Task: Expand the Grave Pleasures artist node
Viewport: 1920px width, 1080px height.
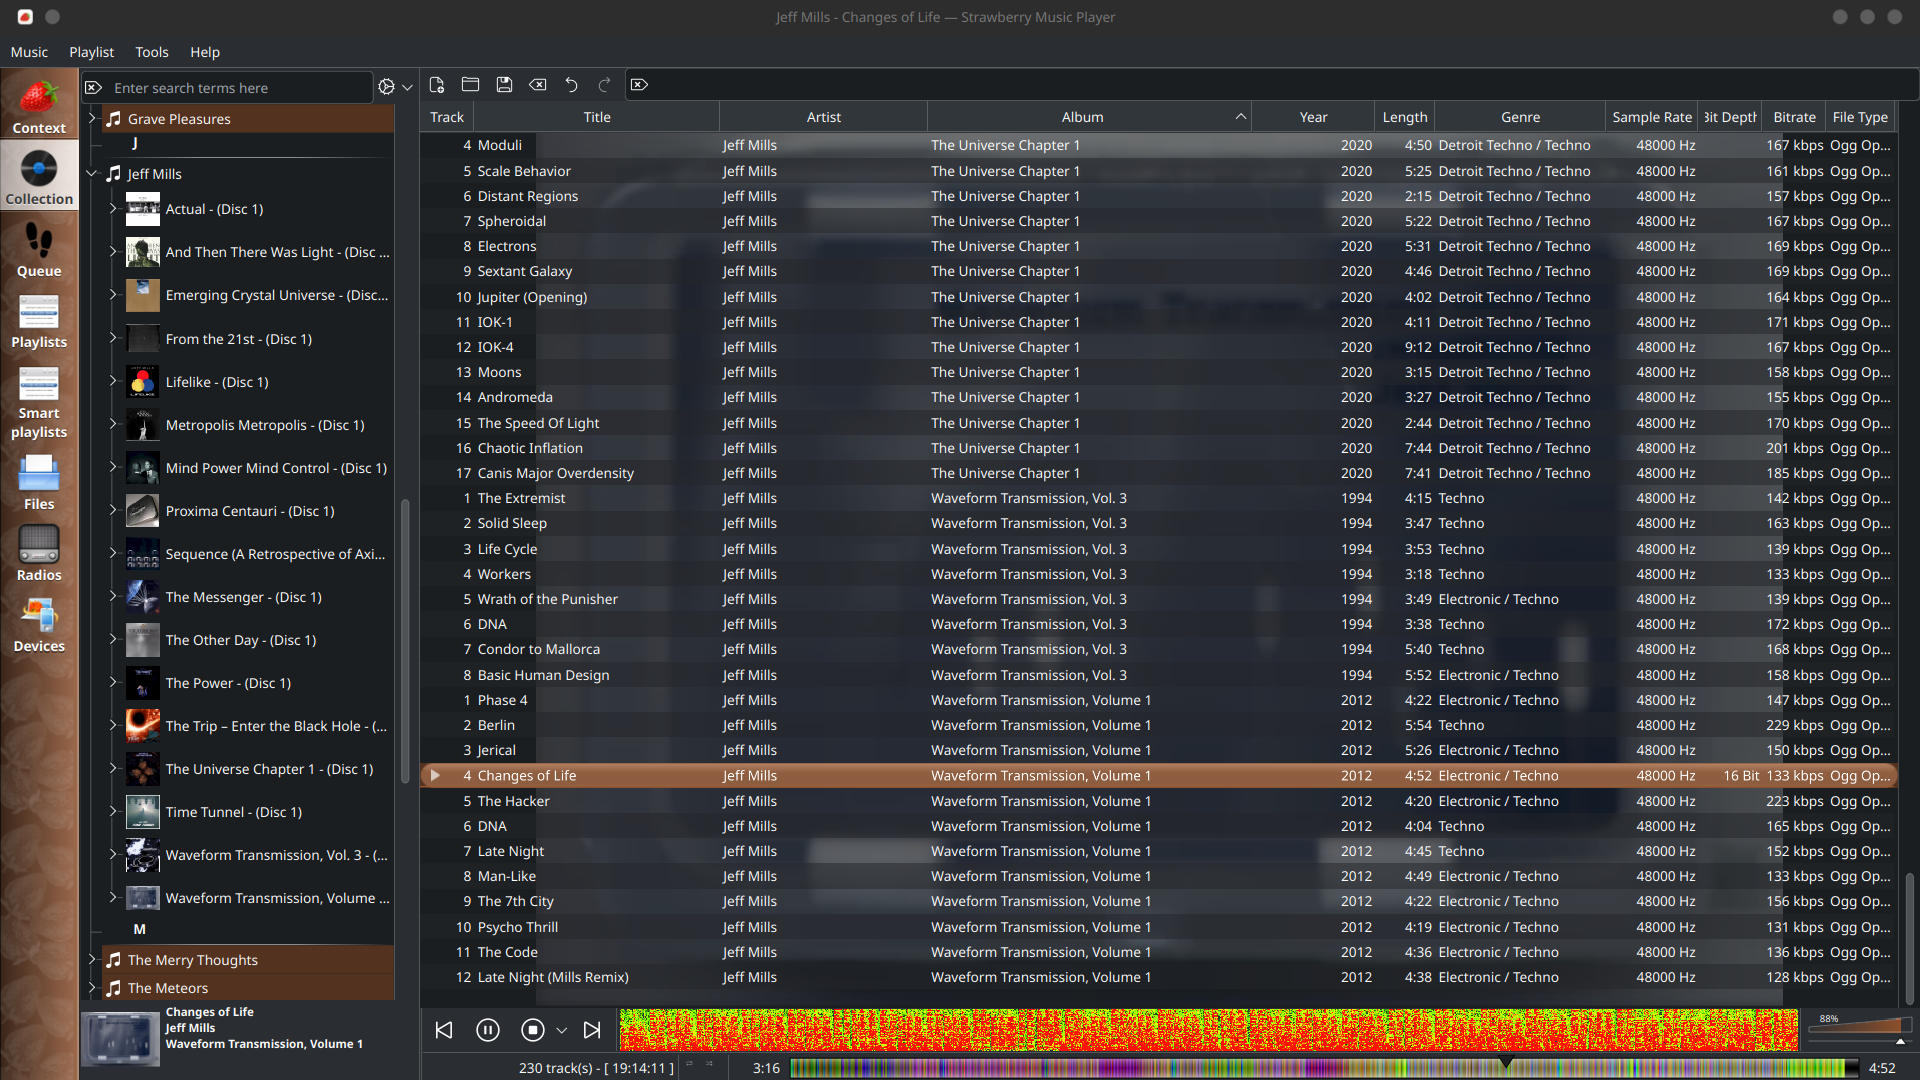Action: click(92, 118)
